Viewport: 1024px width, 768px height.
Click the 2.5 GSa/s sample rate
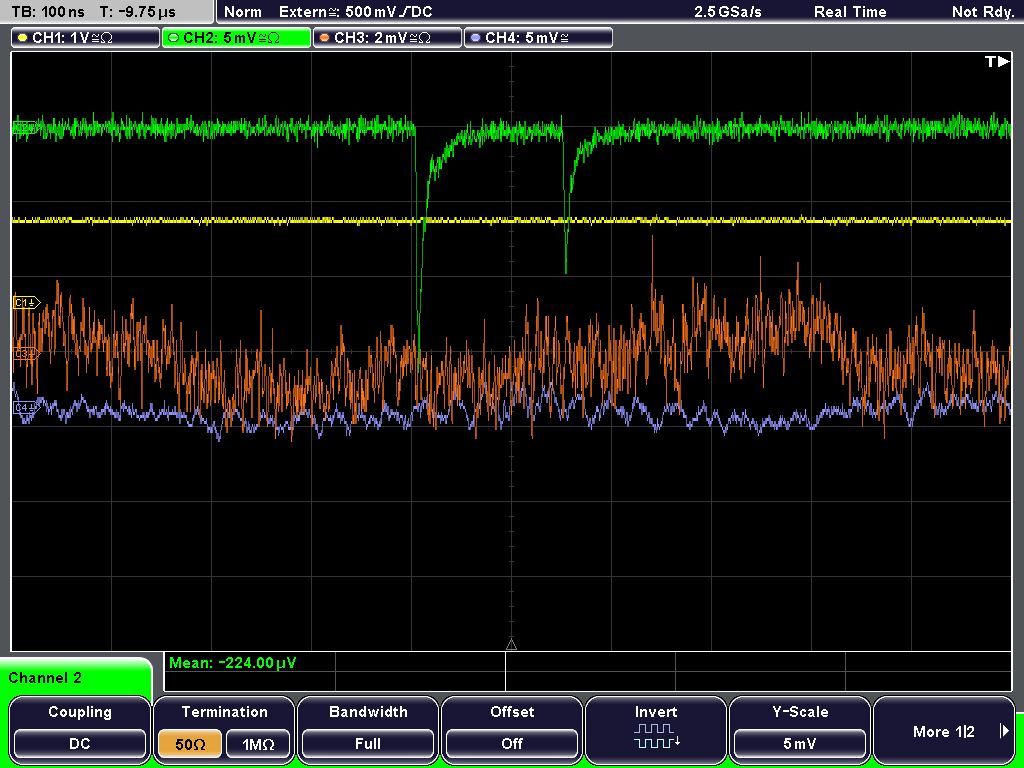(728, 12)
